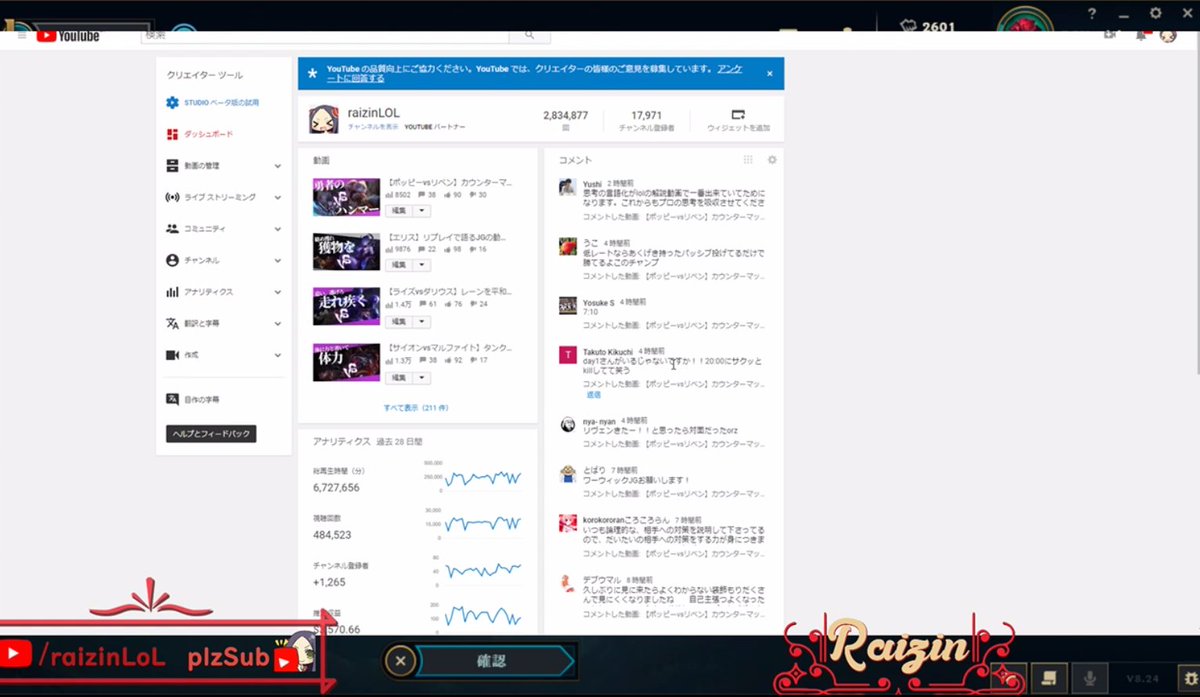Open edit dropdown arrow for Ryze vs Darius video
1200x697 pixels.
point(421,321)
